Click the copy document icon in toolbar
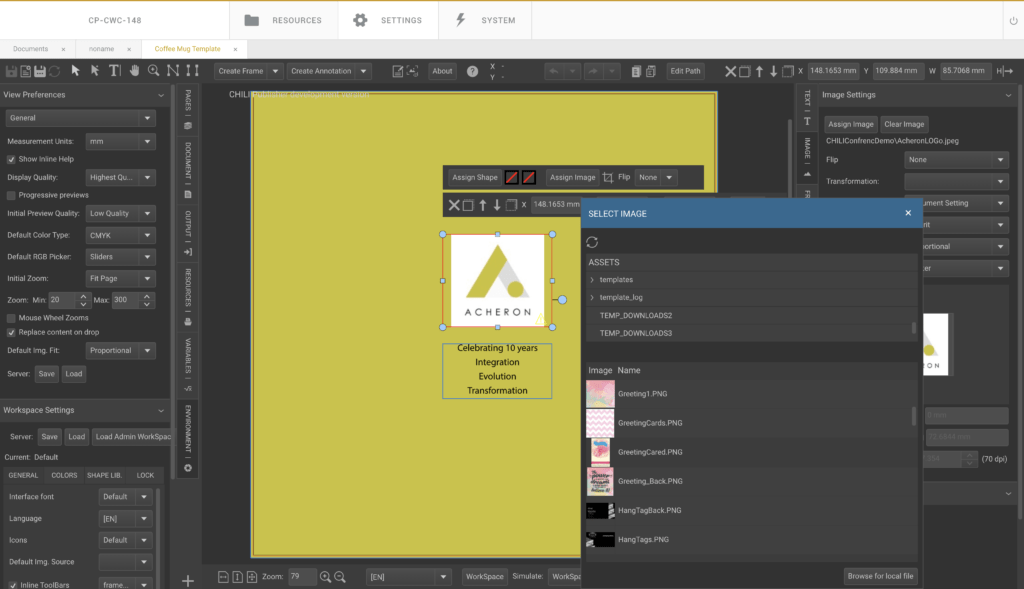The image size is (1024, 589). point(636,71)
